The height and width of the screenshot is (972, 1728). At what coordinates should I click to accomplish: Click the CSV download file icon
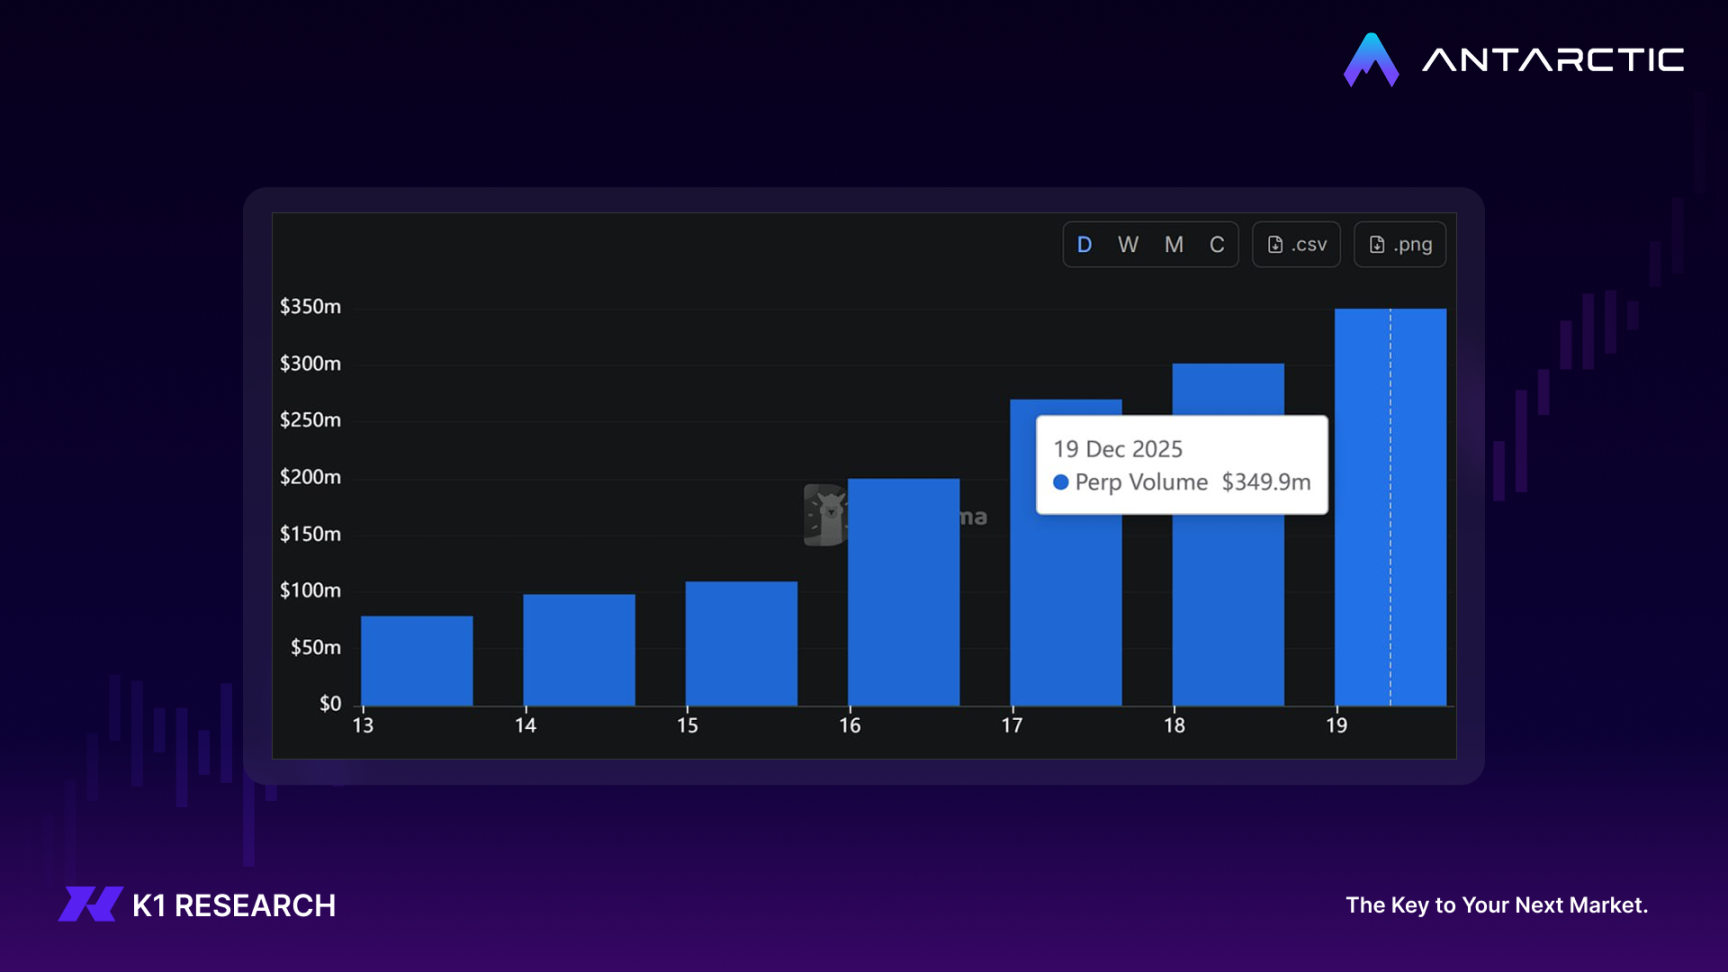1275,245
